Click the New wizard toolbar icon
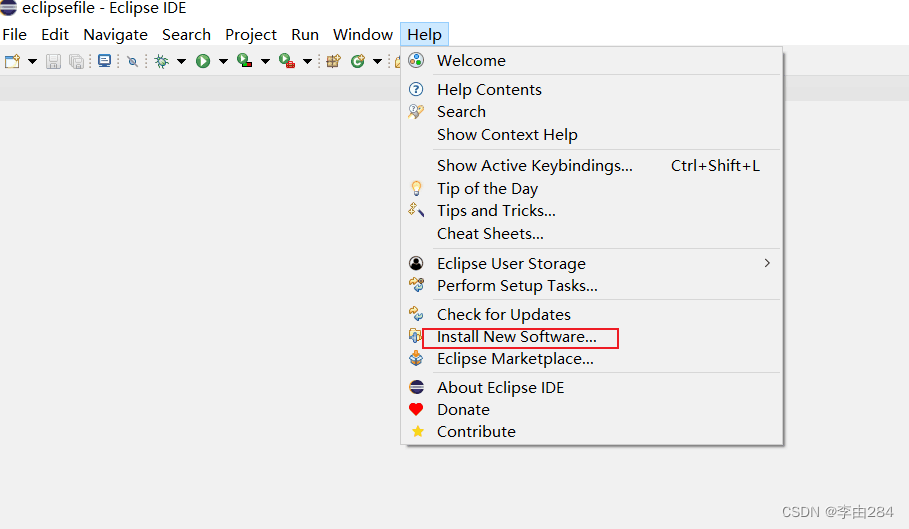The image size is (909, 529). coord(12,61)
